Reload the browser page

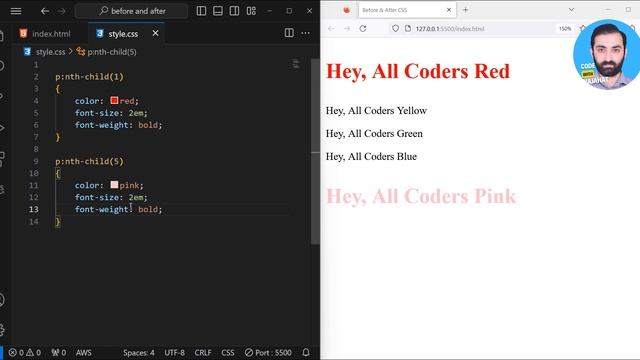click(x=363, y=29)
